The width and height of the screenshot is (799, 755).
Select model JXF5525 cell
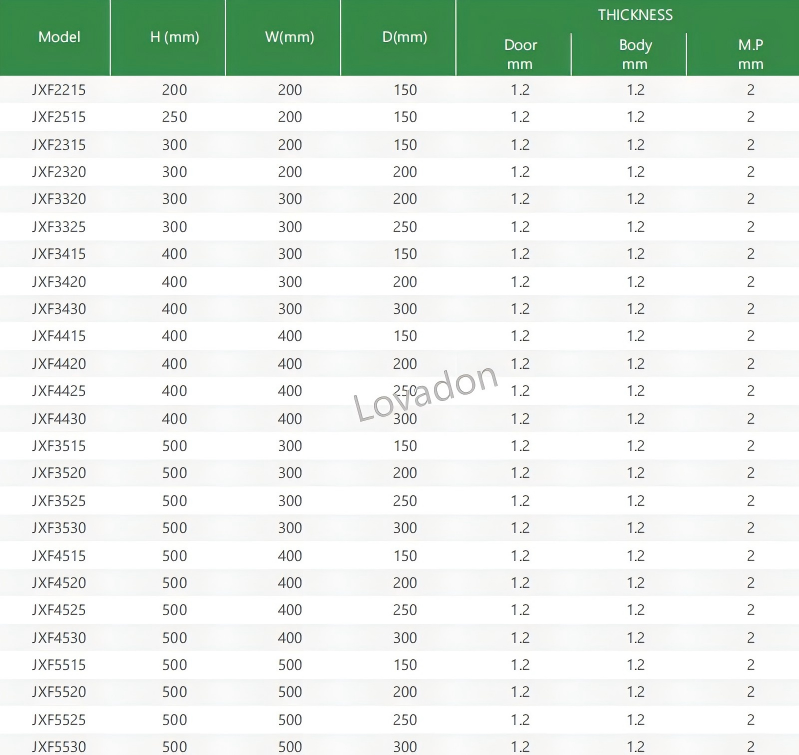(x=59, y=720)
